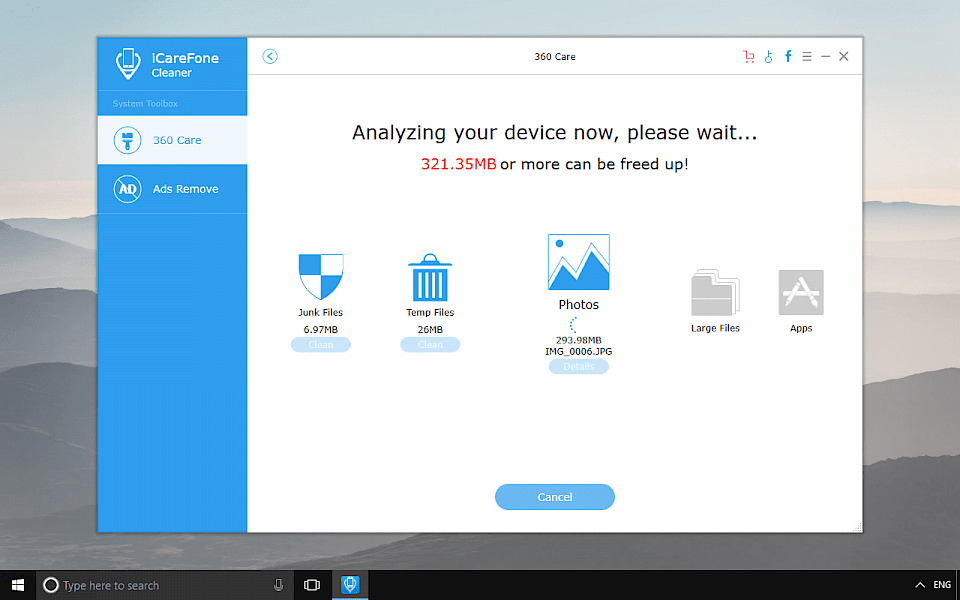Expand the system tray hidden icons
960x600 pixels.
click(x=919, y=585)
